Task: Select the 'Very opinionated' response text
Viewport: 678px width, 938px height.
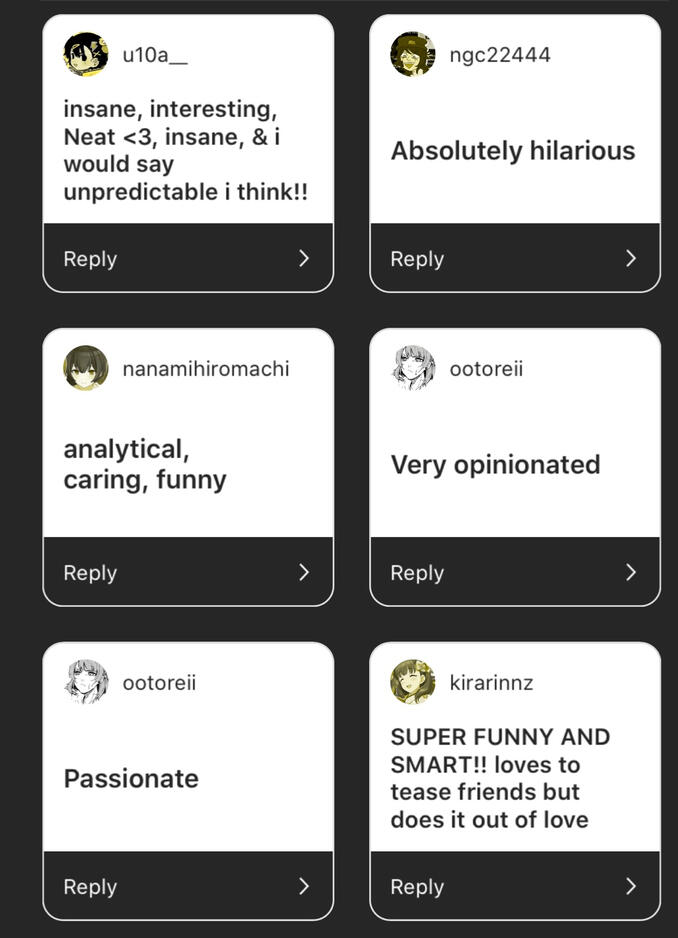Action: pyautogui.click(x=495, y=465)
